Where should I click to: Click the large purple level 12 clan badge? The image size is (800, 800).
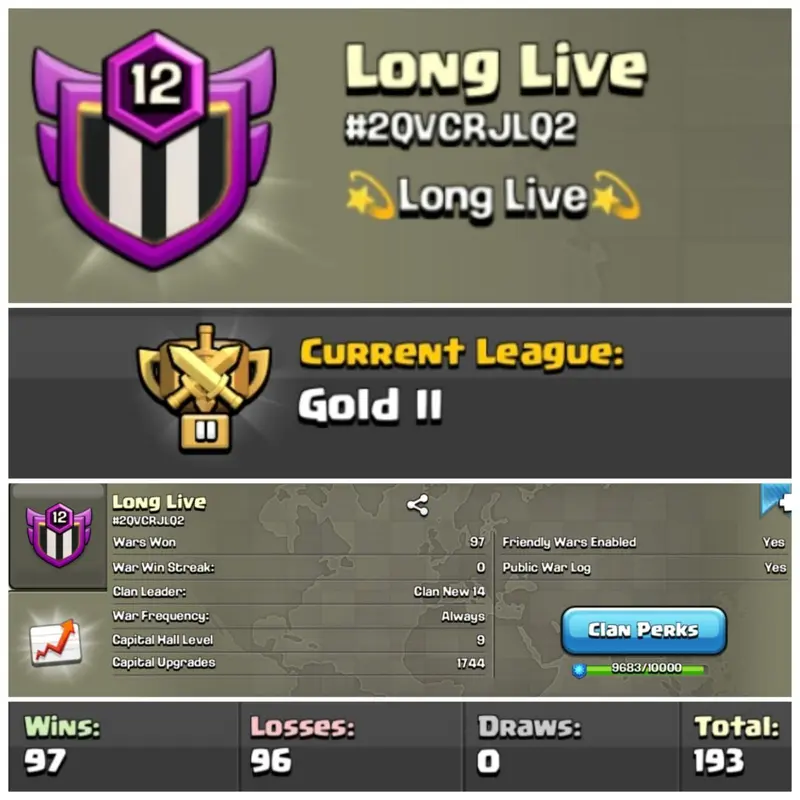click(154, 151)
